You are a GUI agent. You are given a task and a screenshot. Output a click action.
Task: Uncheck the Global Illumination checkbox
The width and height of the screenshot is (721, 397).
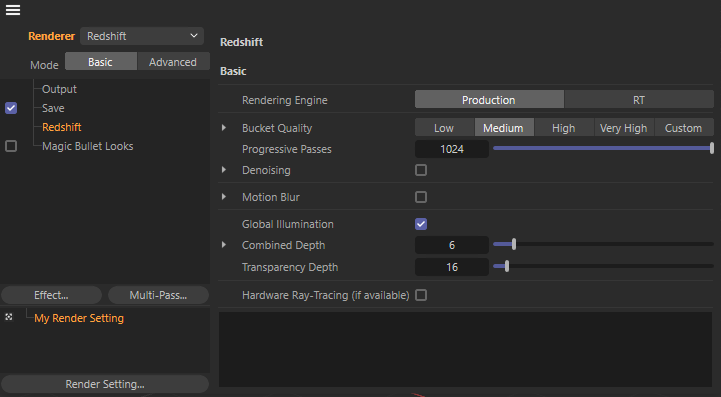pos(421,224)
